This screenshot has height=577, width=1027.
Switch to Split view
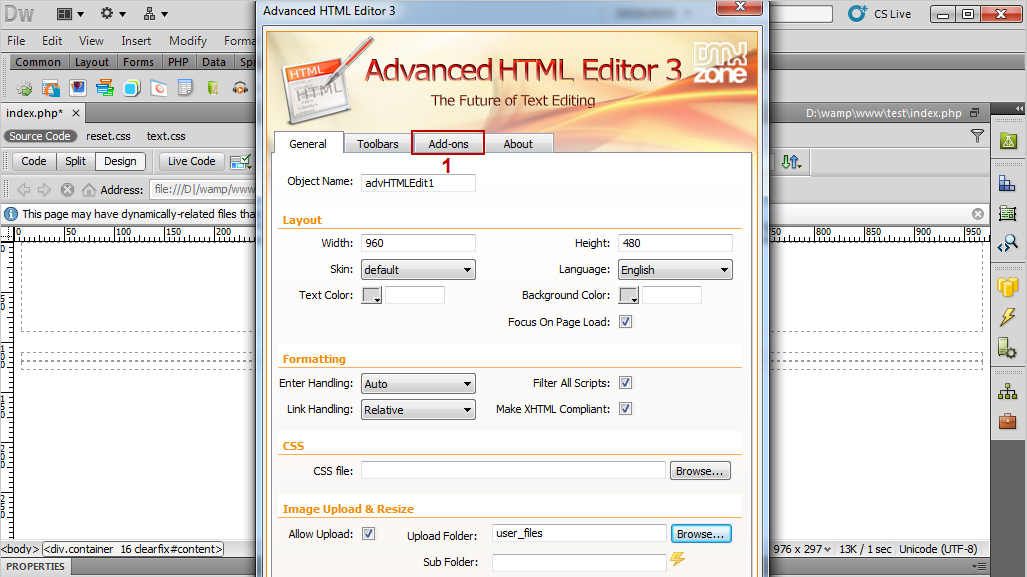coord(75,161)
